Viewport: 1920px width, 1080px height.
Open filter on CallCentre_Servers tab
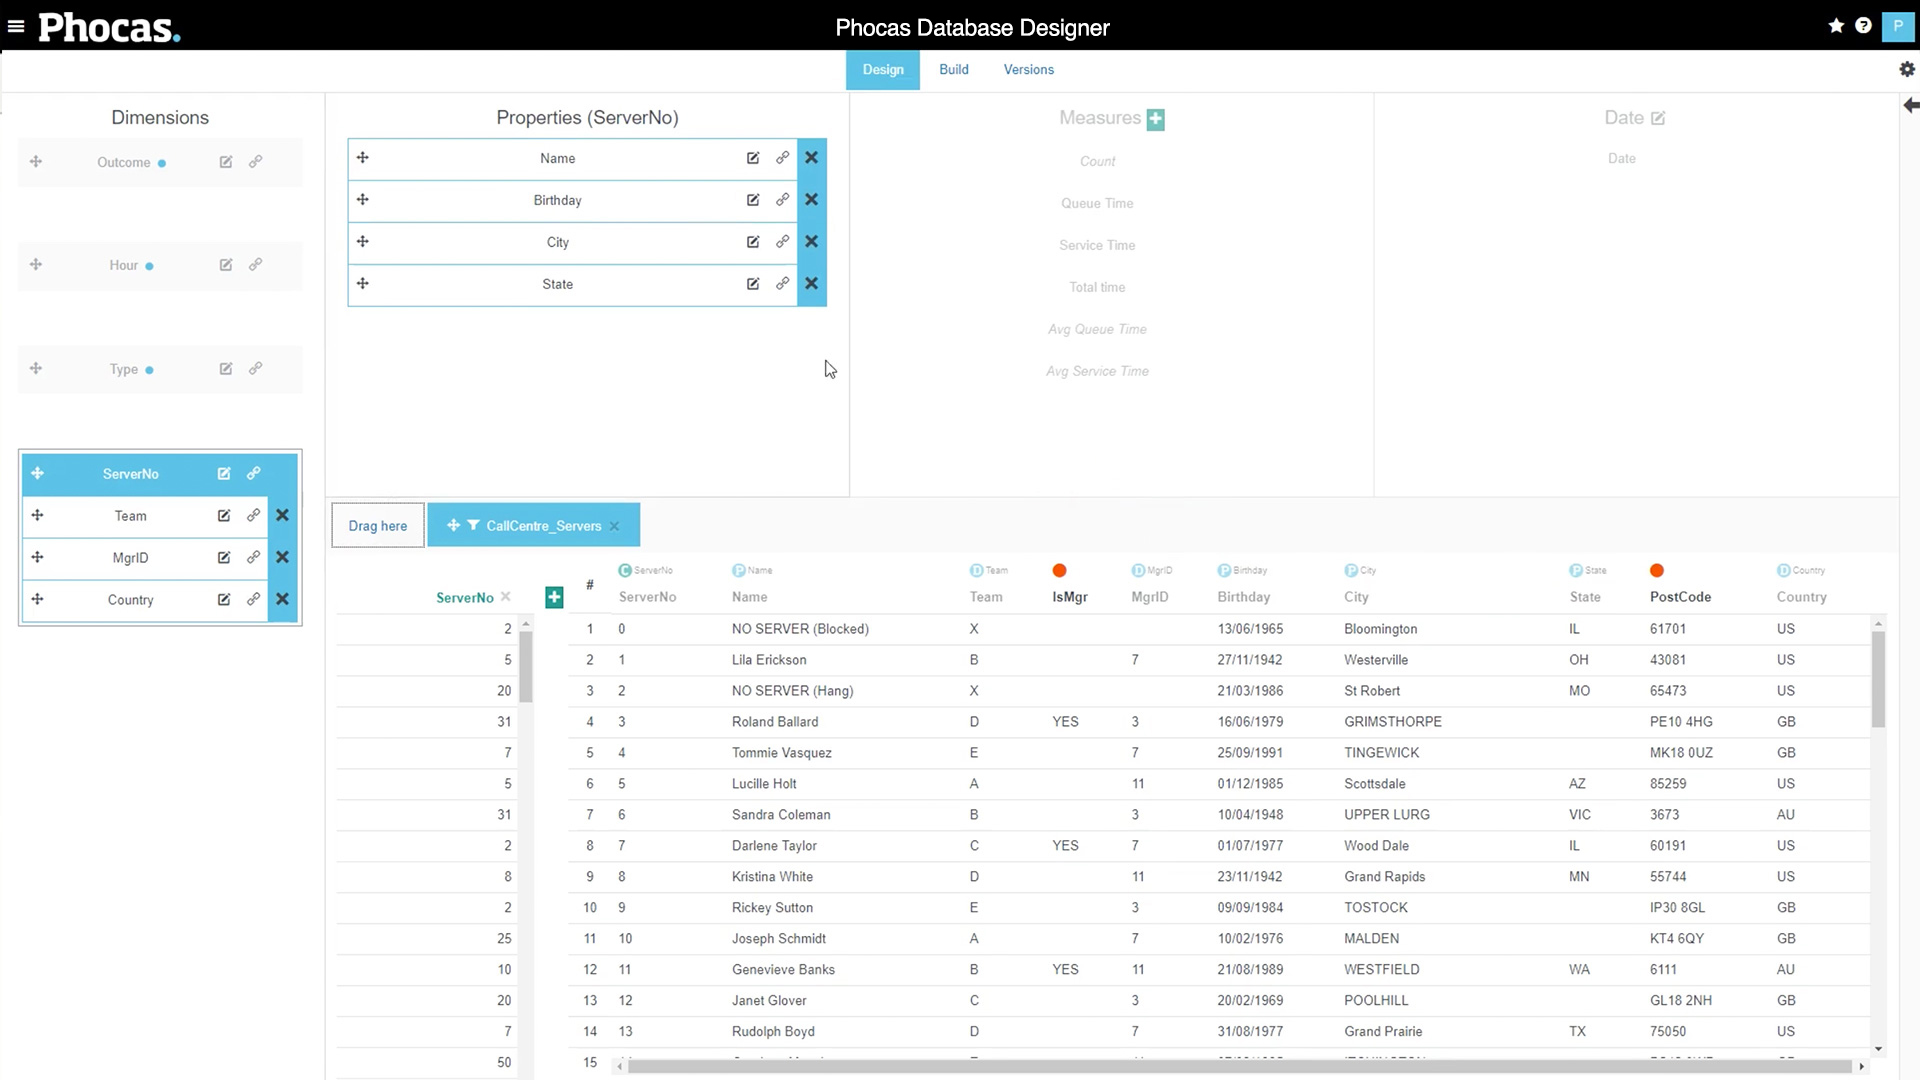pos(473,525)
